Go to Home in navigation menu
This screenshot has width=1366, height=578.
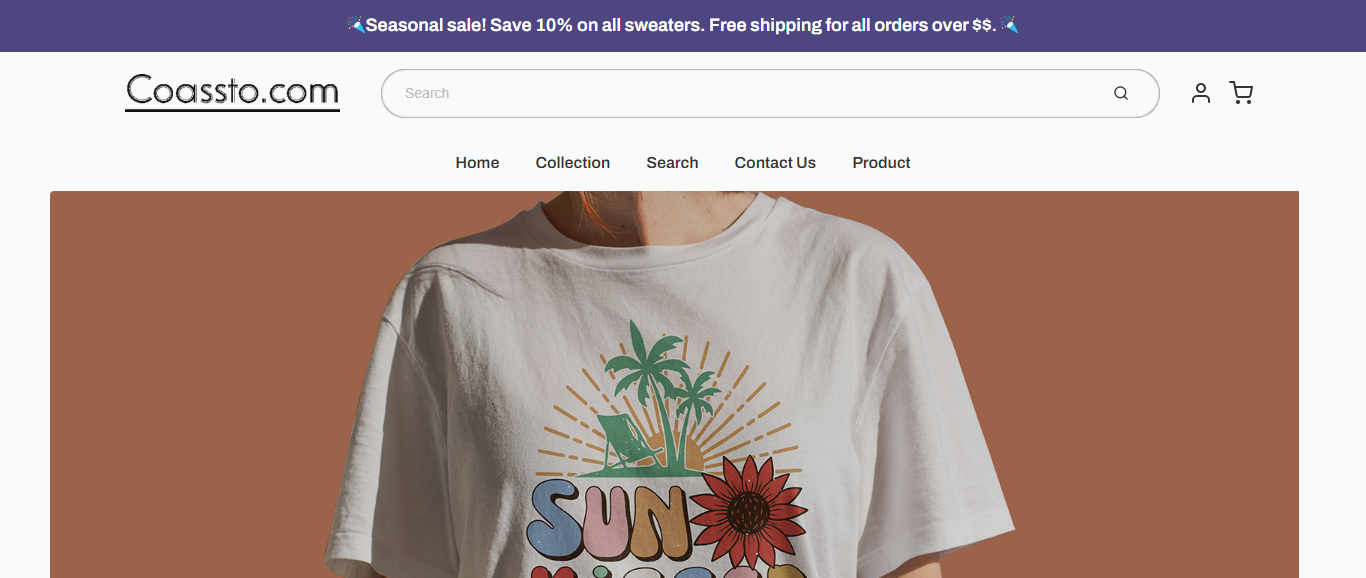click(477, 163)
